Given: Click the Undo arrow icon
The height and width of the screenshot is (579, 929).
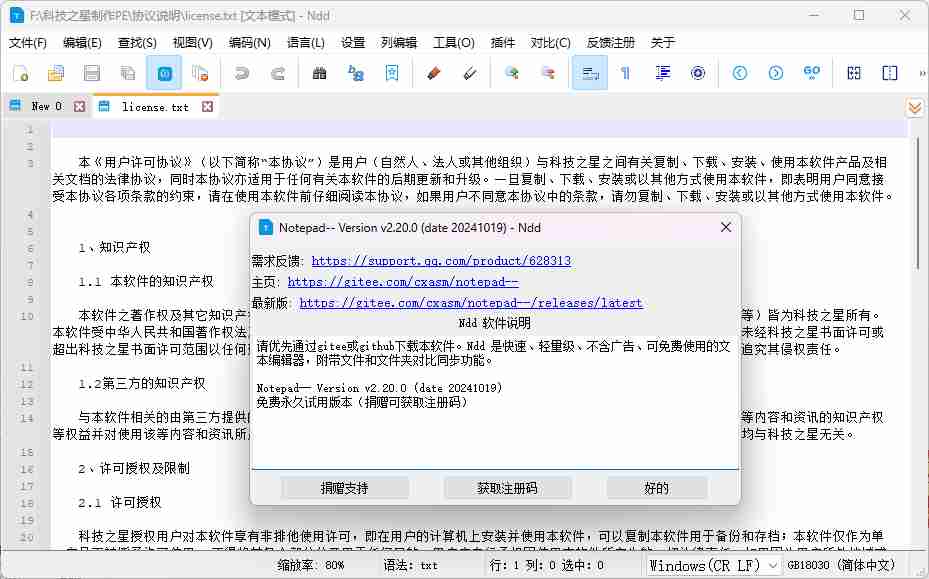Looking at the screenshot, I should [x=241, y=73].
